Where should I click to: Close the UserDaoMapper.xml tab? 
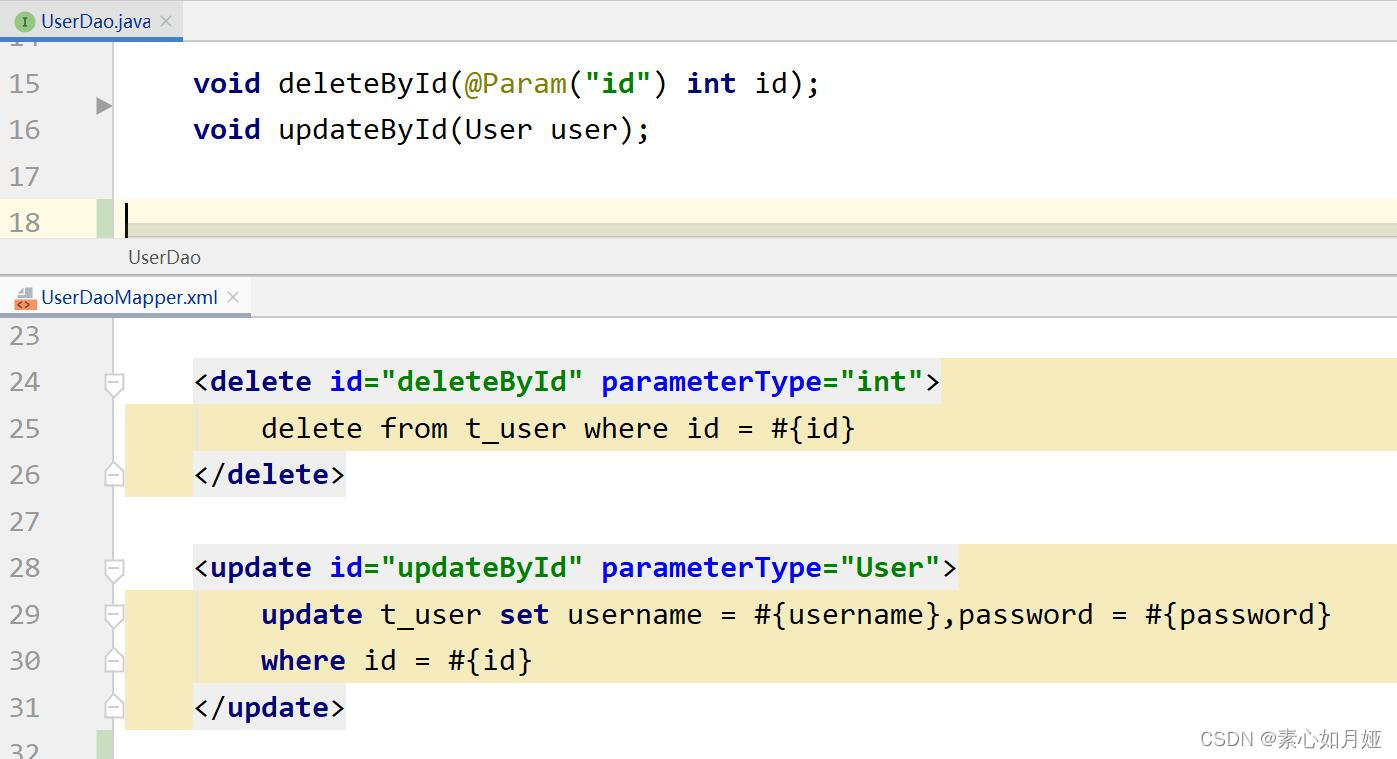pos(233,297)
